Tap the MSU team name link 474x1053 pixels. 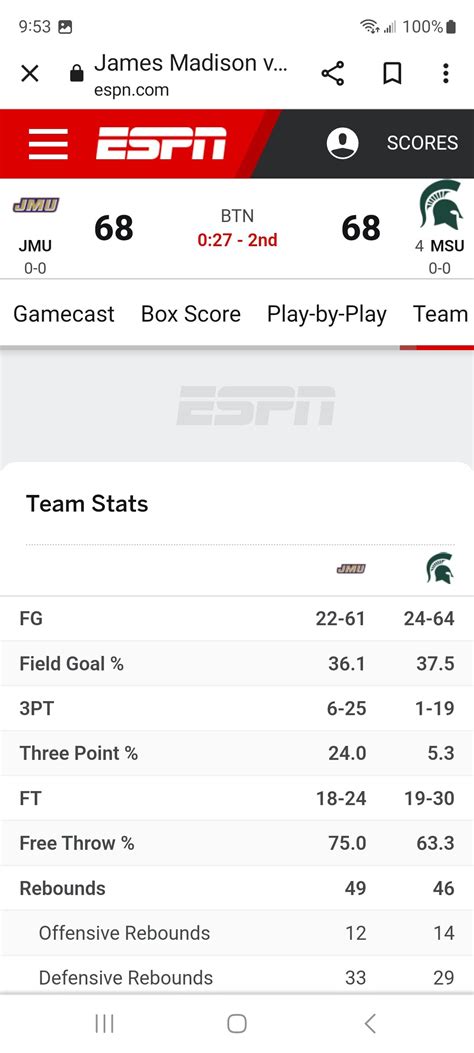point(447,246)
